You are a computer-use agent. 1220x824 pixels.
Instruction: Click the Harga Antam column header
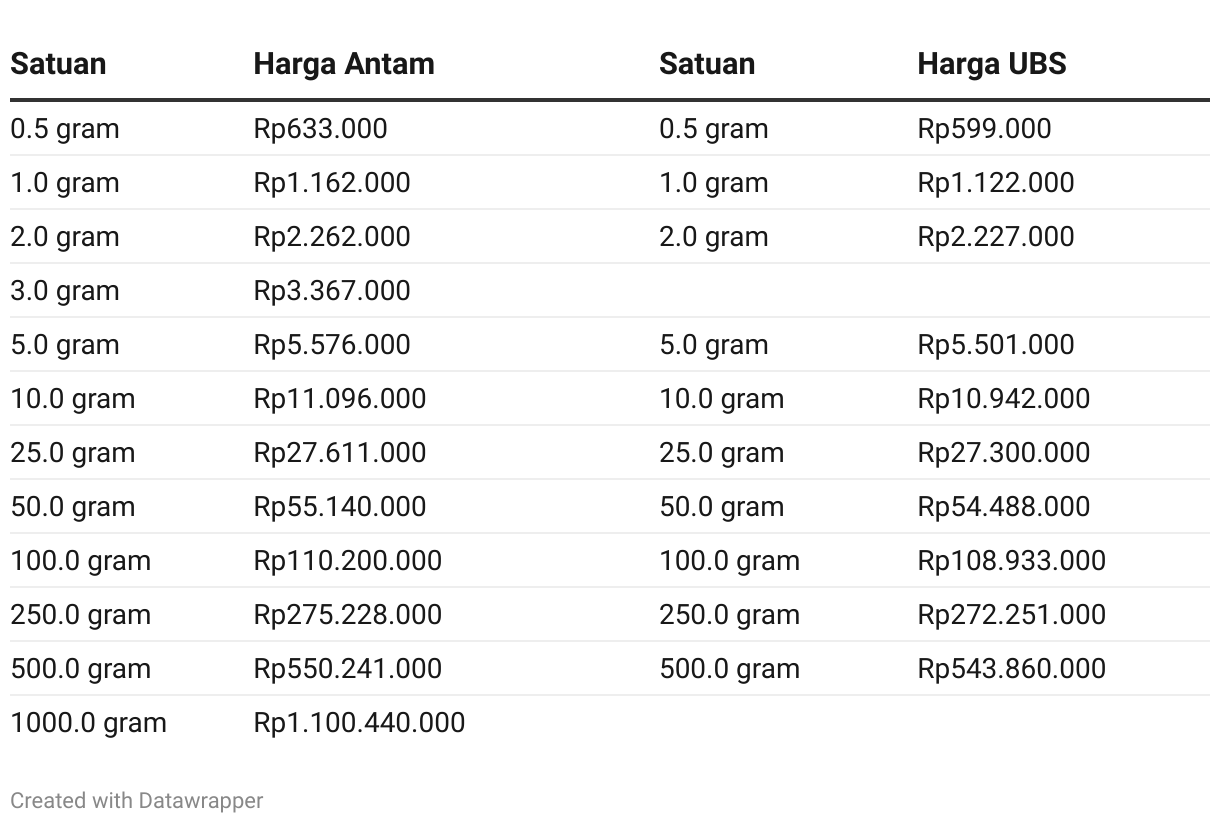tap(344, 64)
